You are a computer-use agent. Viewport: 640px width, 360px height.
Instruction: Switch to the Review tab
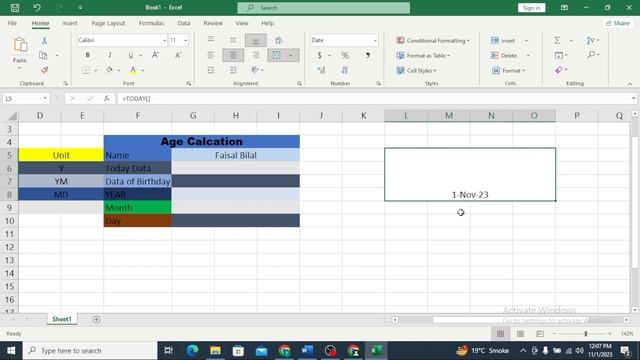[x=213, y=23]
